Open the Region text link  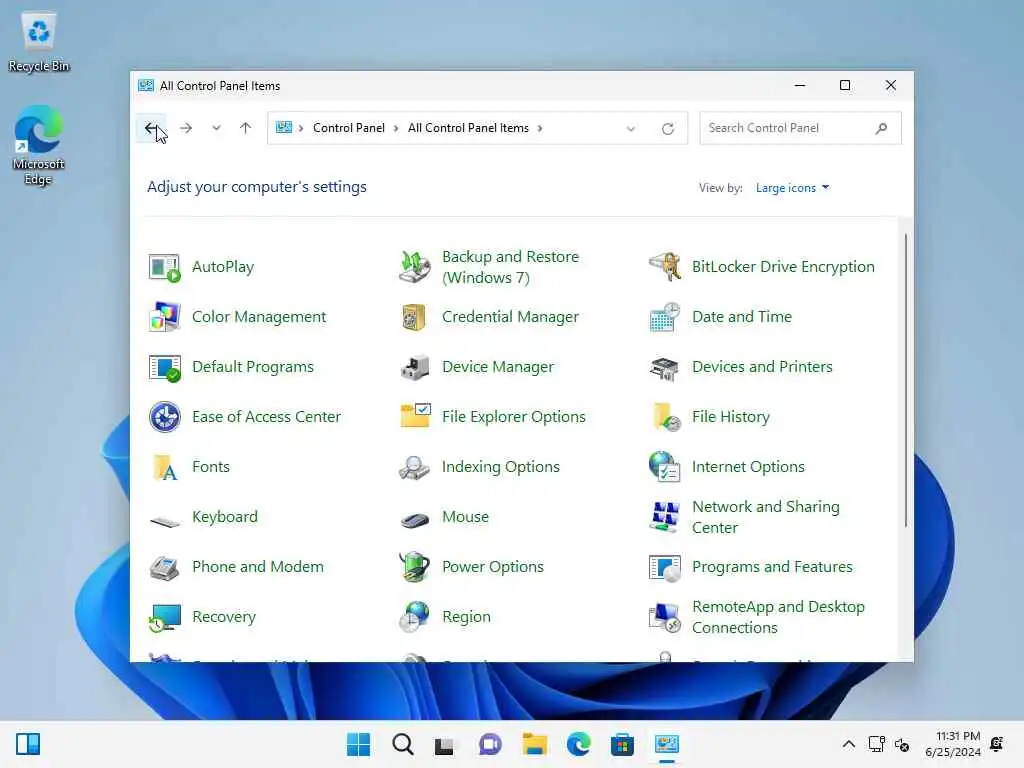click(466, 617)
